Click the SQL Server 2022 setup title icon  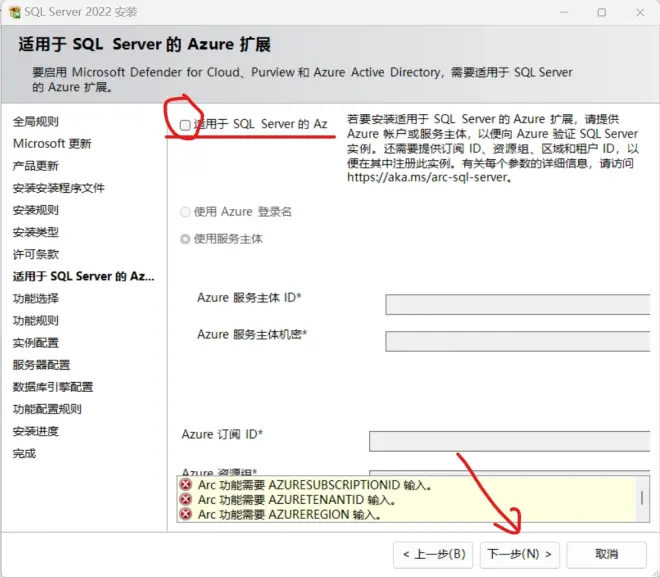pos(15,12)
